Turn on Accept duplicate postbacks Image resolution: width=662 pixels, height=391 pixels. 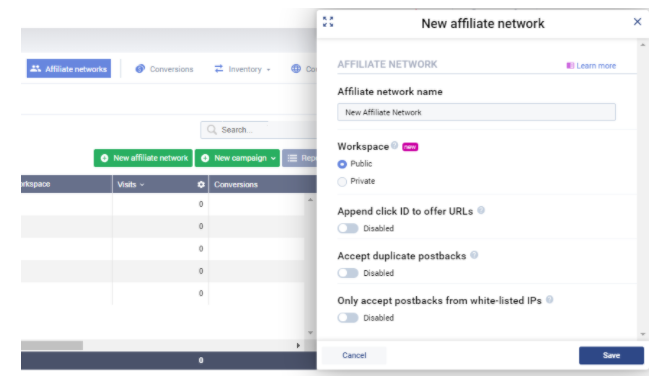[348, 273]
